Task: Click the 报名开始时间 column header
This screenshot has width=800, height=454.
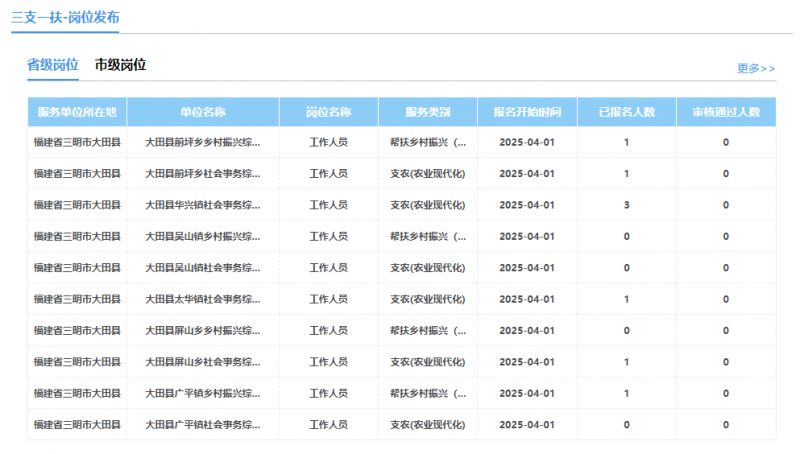Action: [526, 111]
